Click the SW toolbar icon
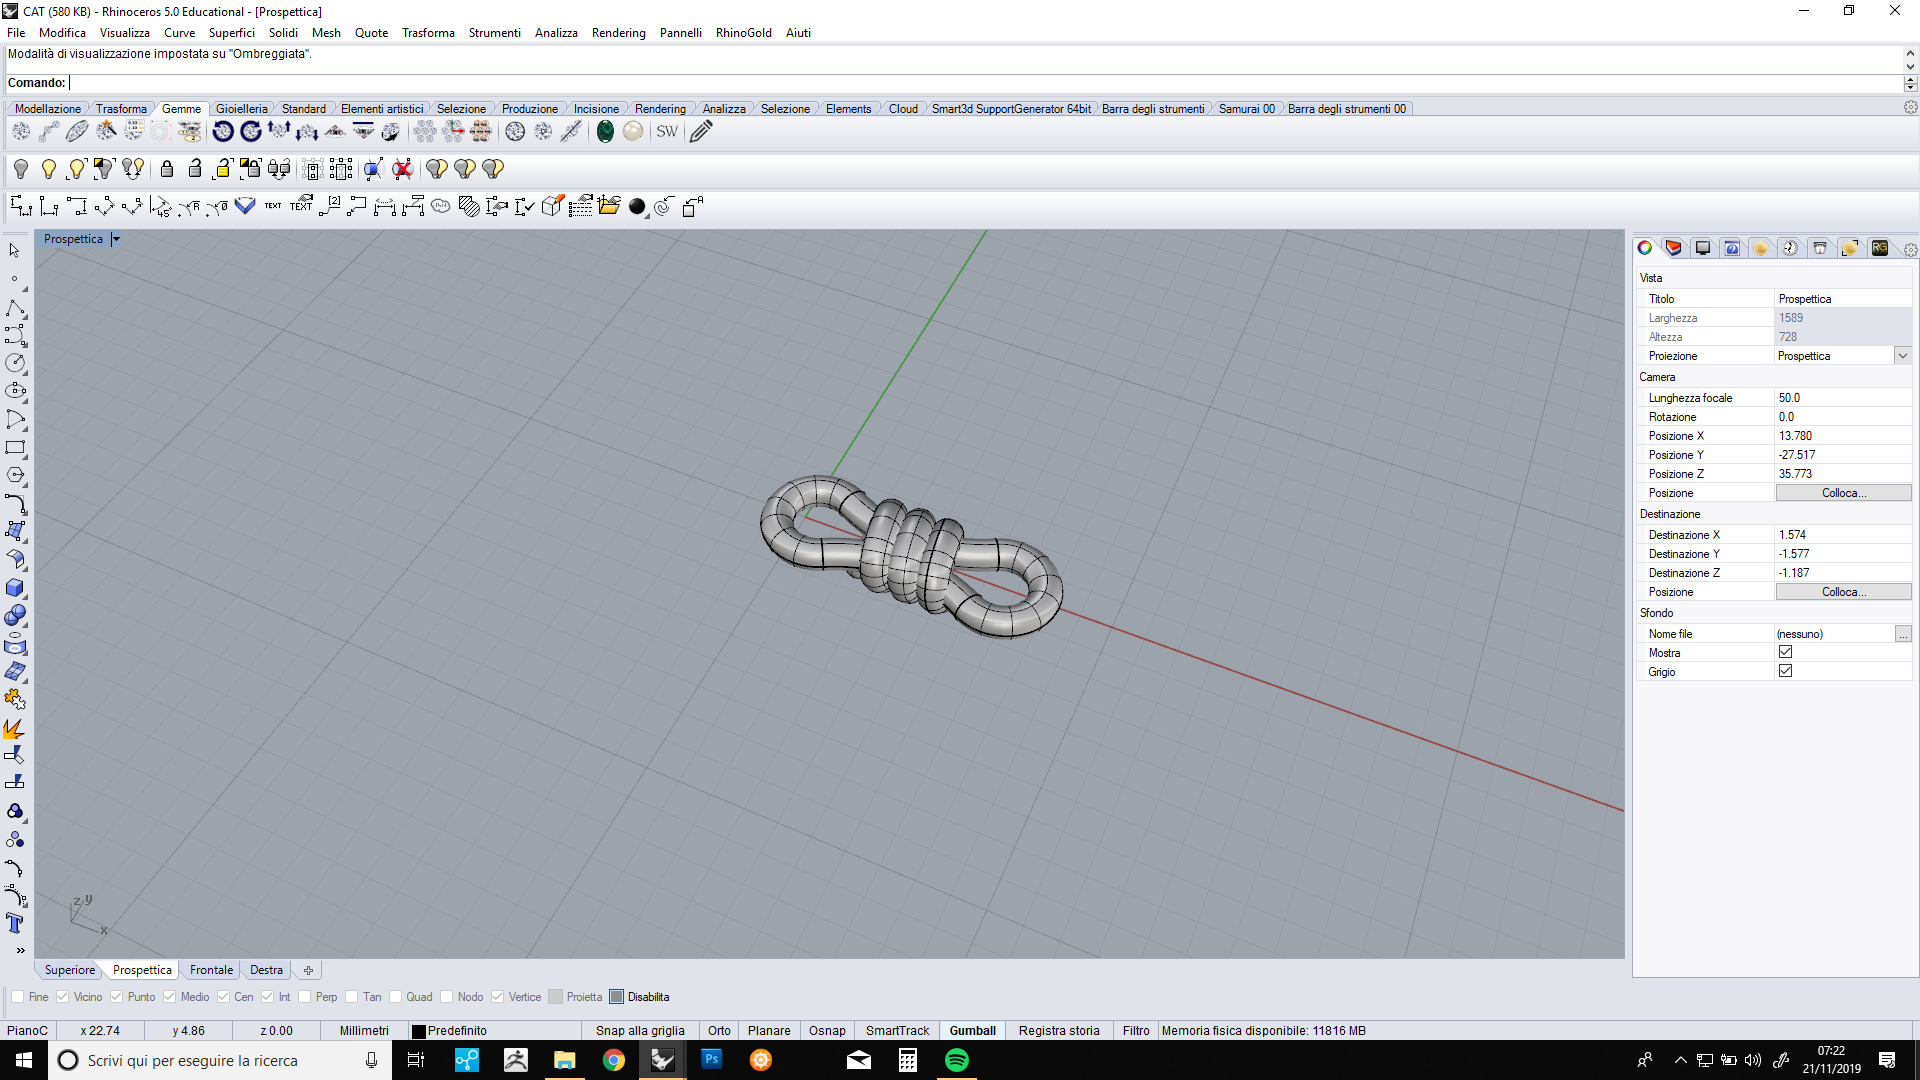Screen dimensions: 1920x1080 [667, 131]
